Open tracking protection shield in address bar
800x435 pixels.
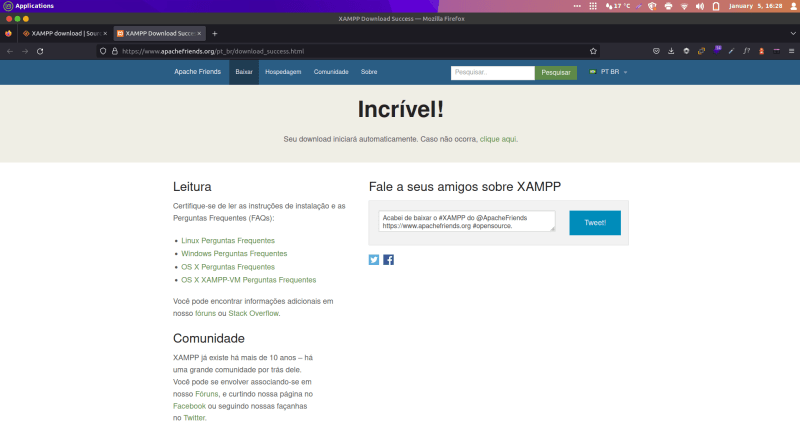[x=103, y=51]
